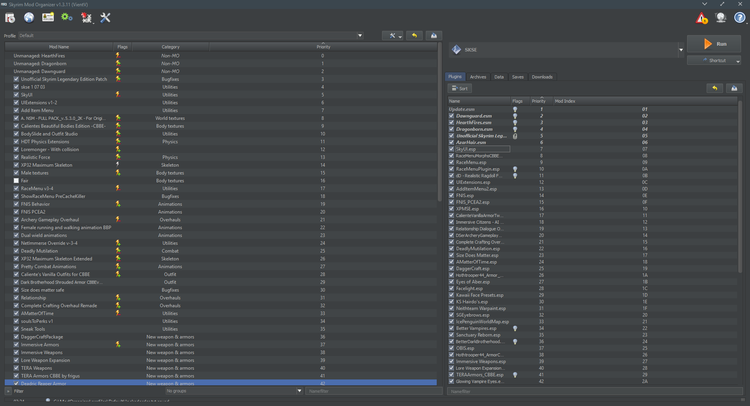Open the No groups dropdown
The height and width of the screenshot is (406, 750).
pyautogui.click(x=234, y=391)
